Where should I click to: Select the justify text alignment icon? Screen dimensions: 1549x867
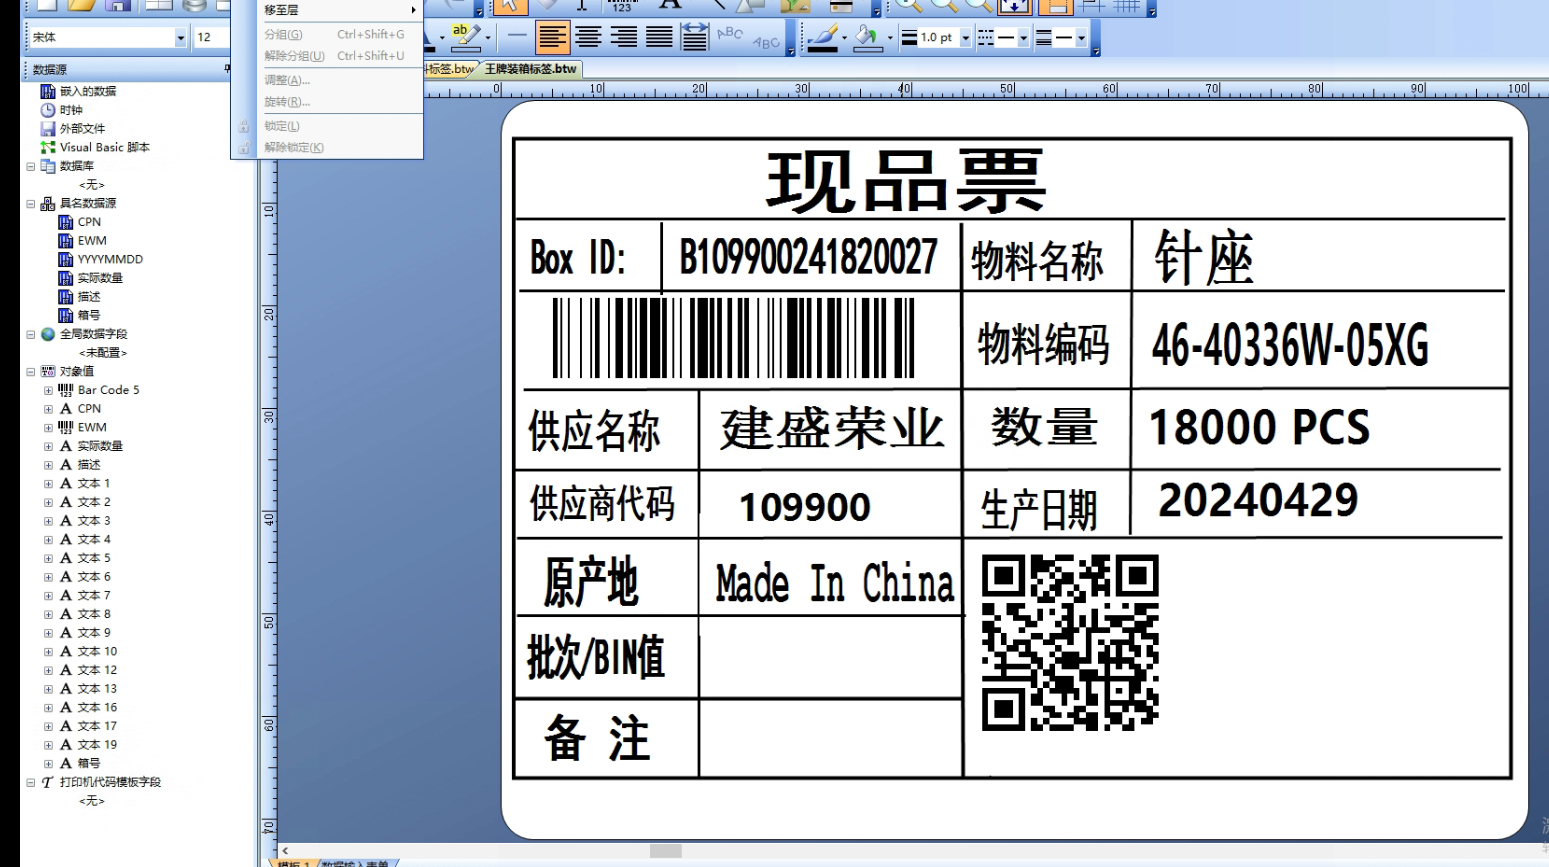(659, 38)
